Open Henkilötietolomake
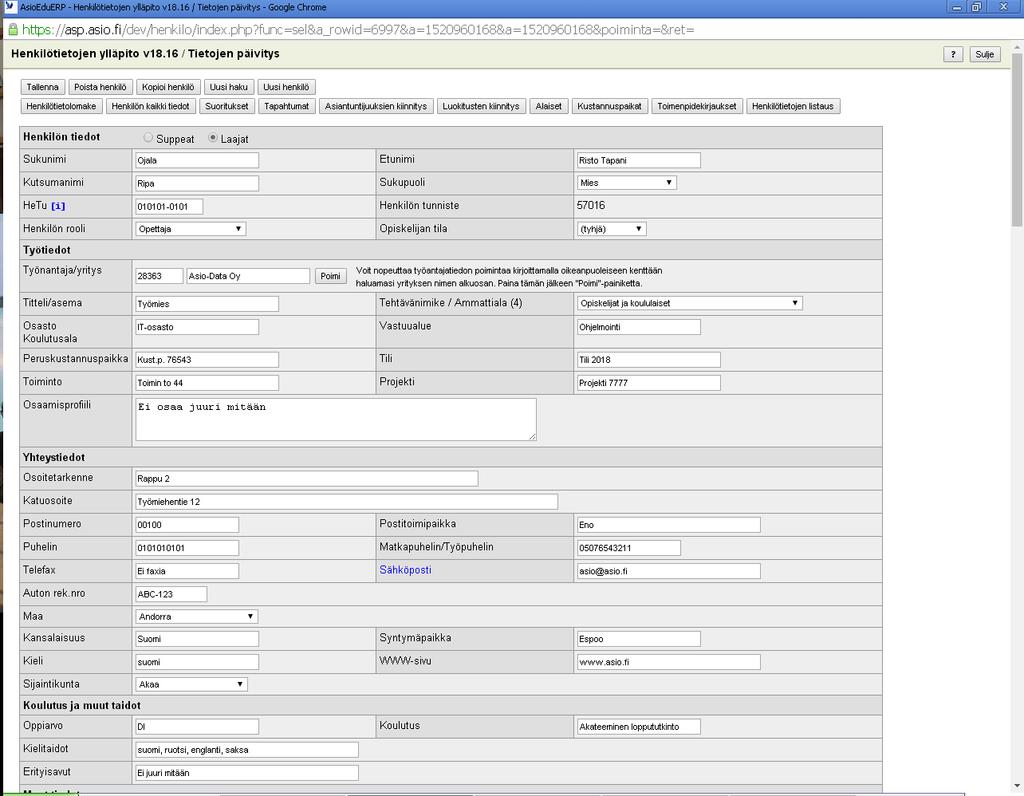The image size is (1024, 796). (x=61, y=106)
